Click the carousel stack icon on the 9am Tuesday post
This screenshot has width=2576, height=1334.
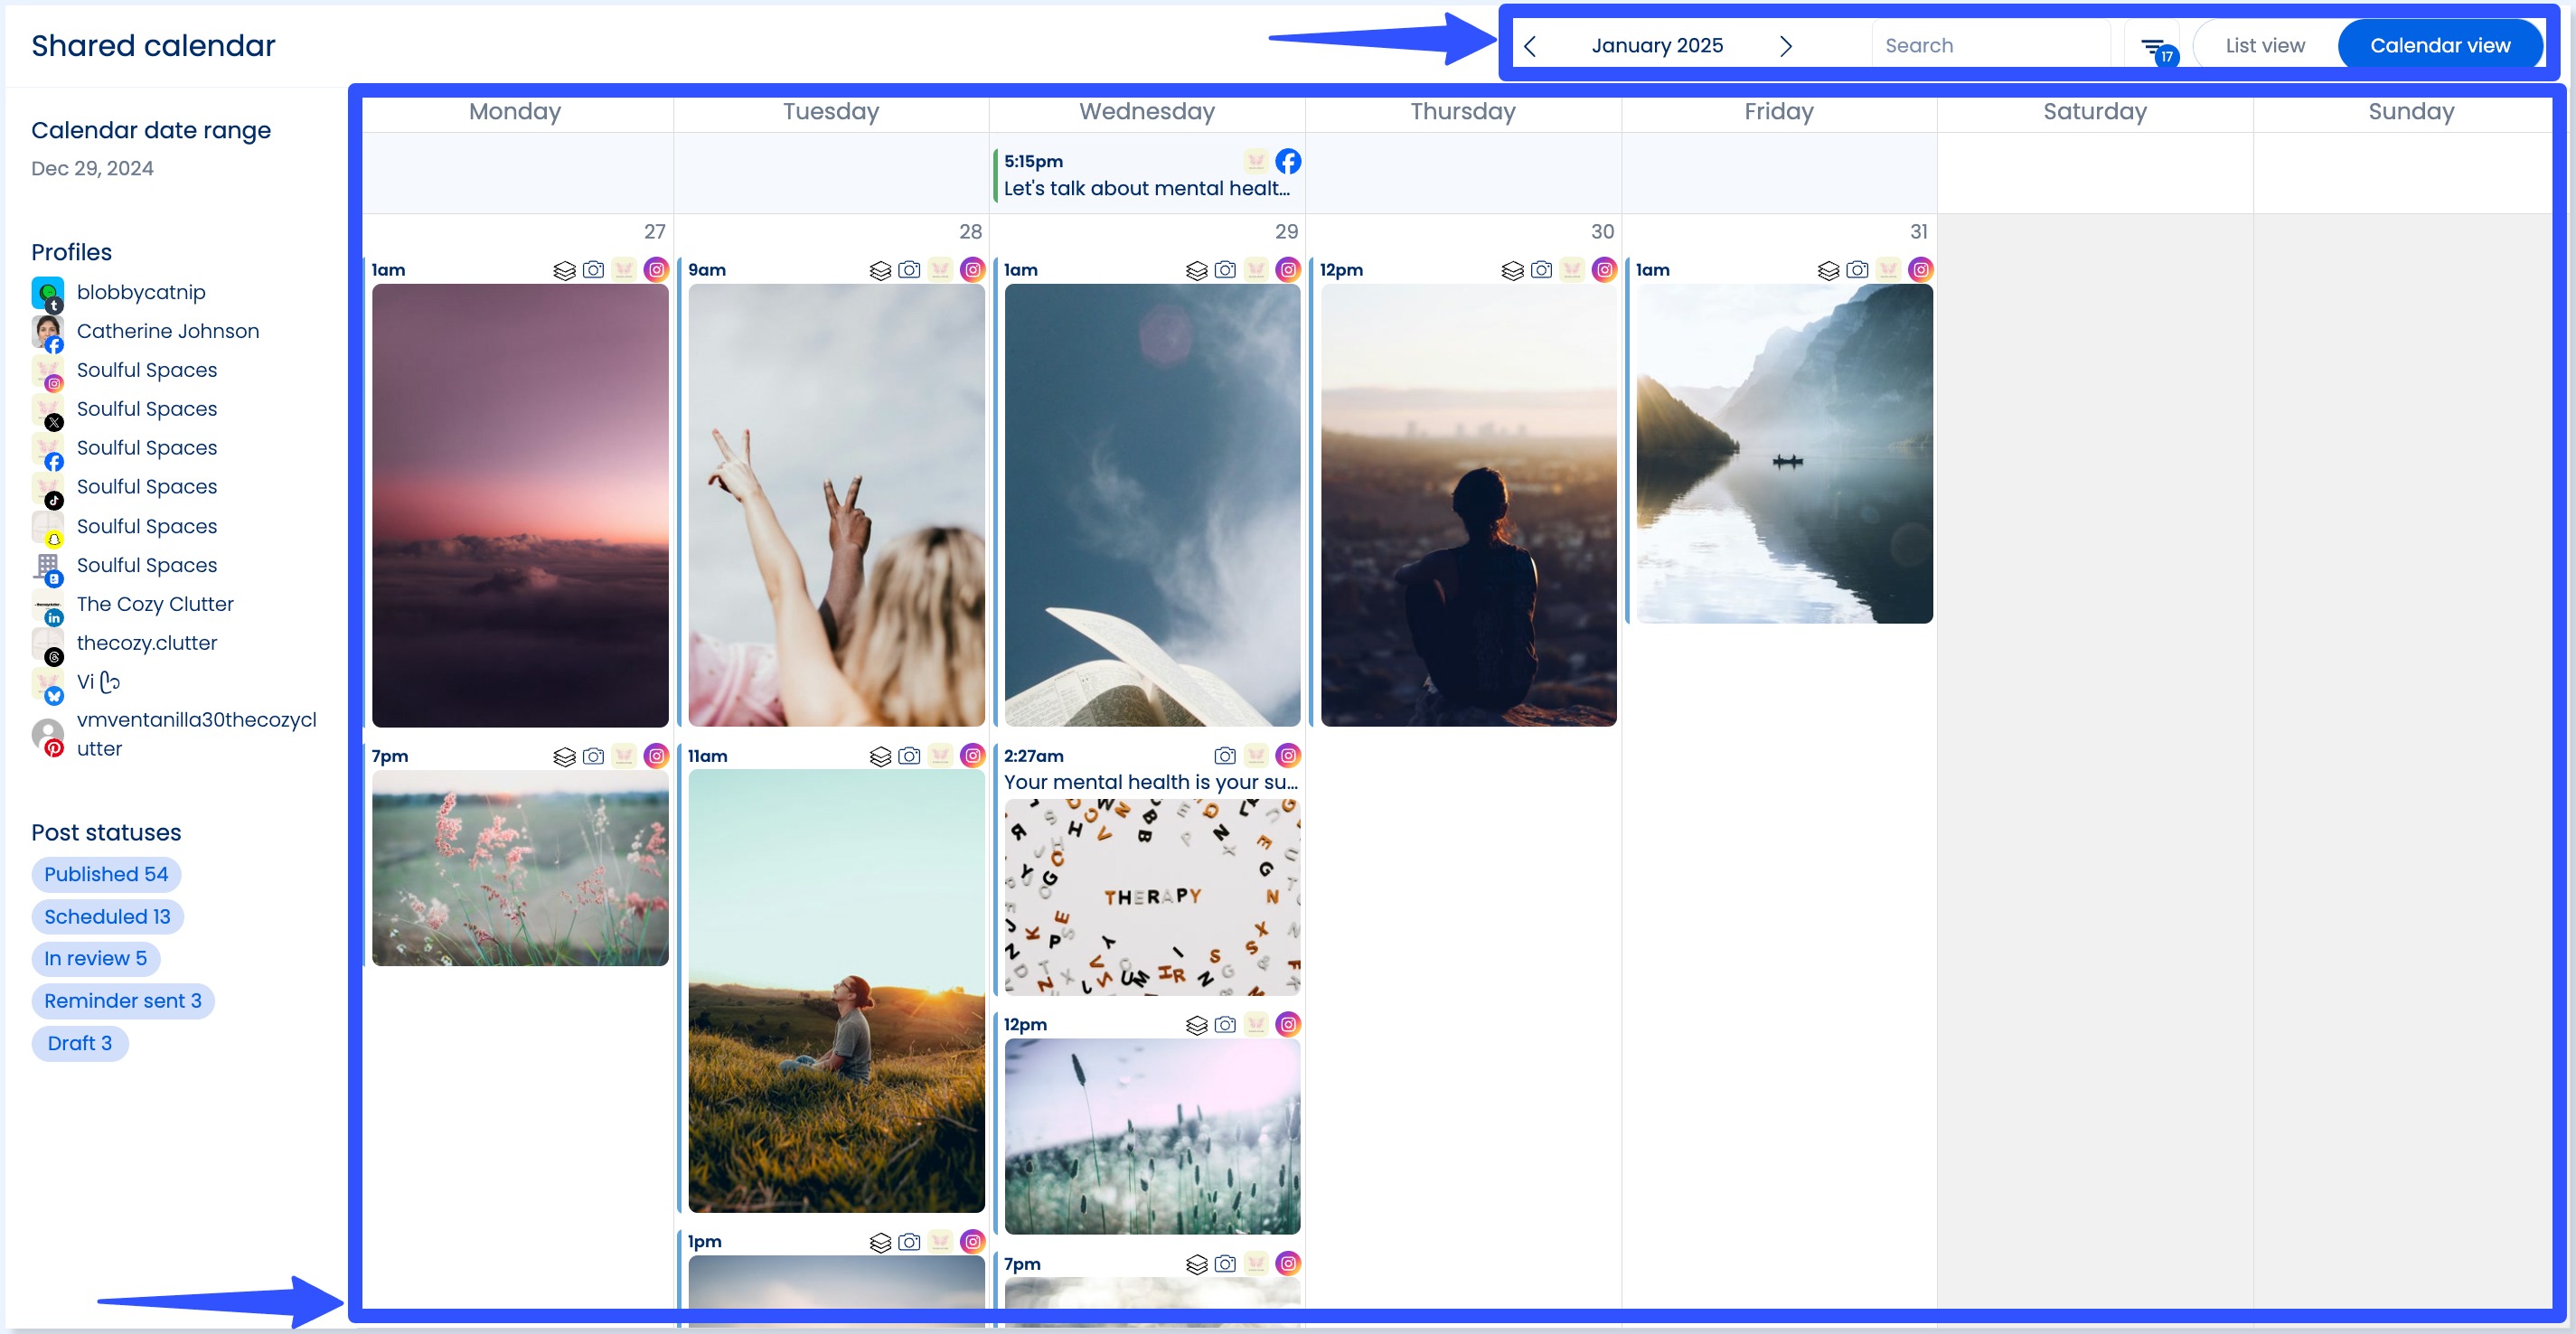(x=877, y=269)
